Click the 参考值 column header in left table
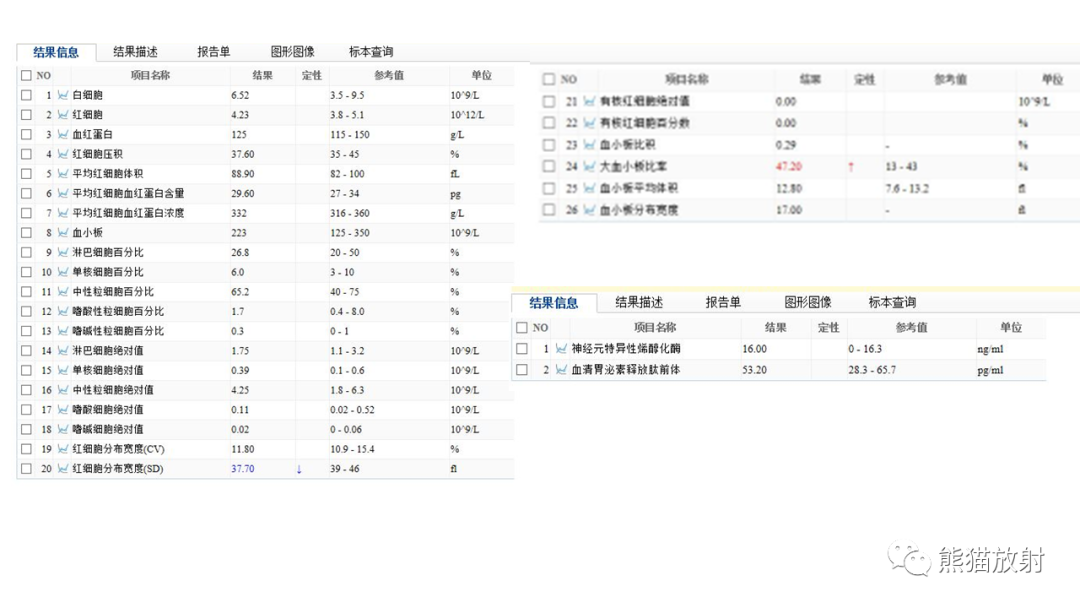Image resolution: width=1080 pixels, height=608 pixels. pyautogui.click(x=388, y=76)
